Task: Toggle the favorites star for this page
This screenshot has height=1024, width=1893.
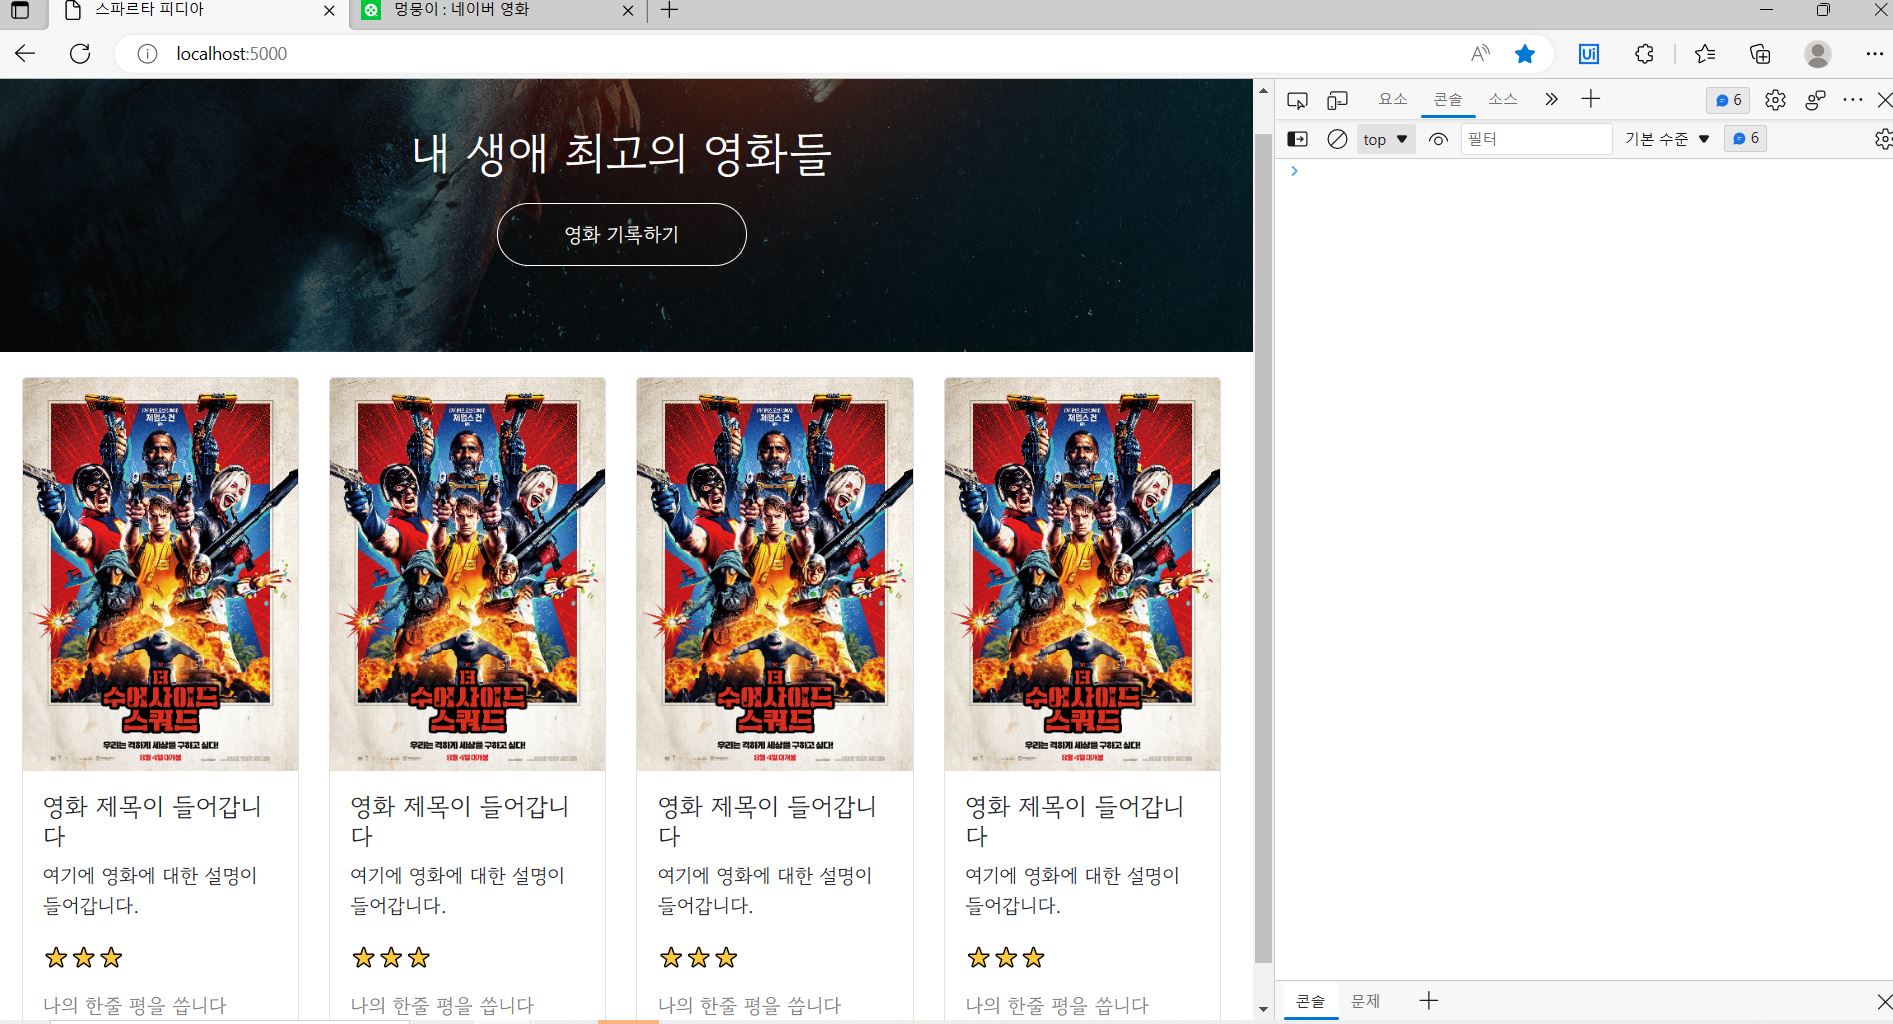Action: pos(1525,54)
